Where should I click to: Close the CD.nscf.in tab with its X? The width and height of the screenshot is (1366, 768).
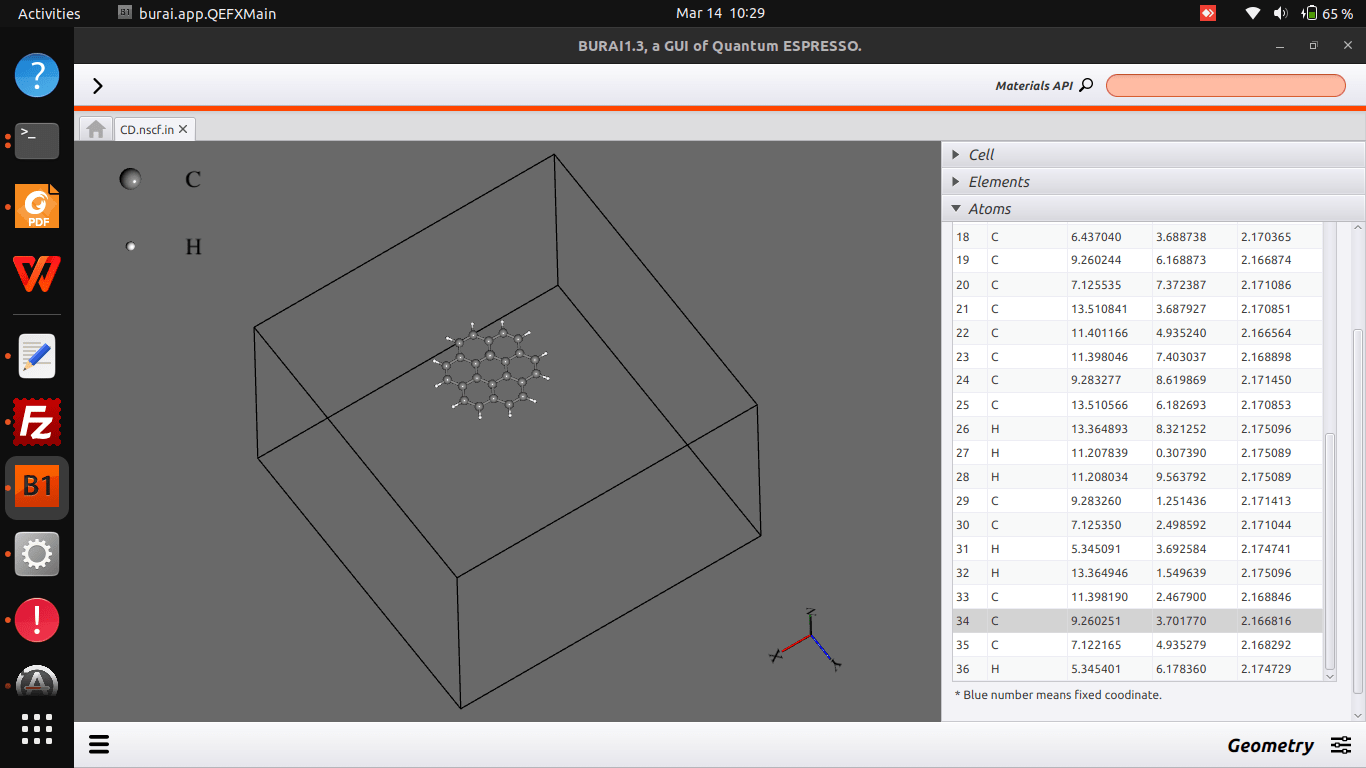[x=183, y=129]
